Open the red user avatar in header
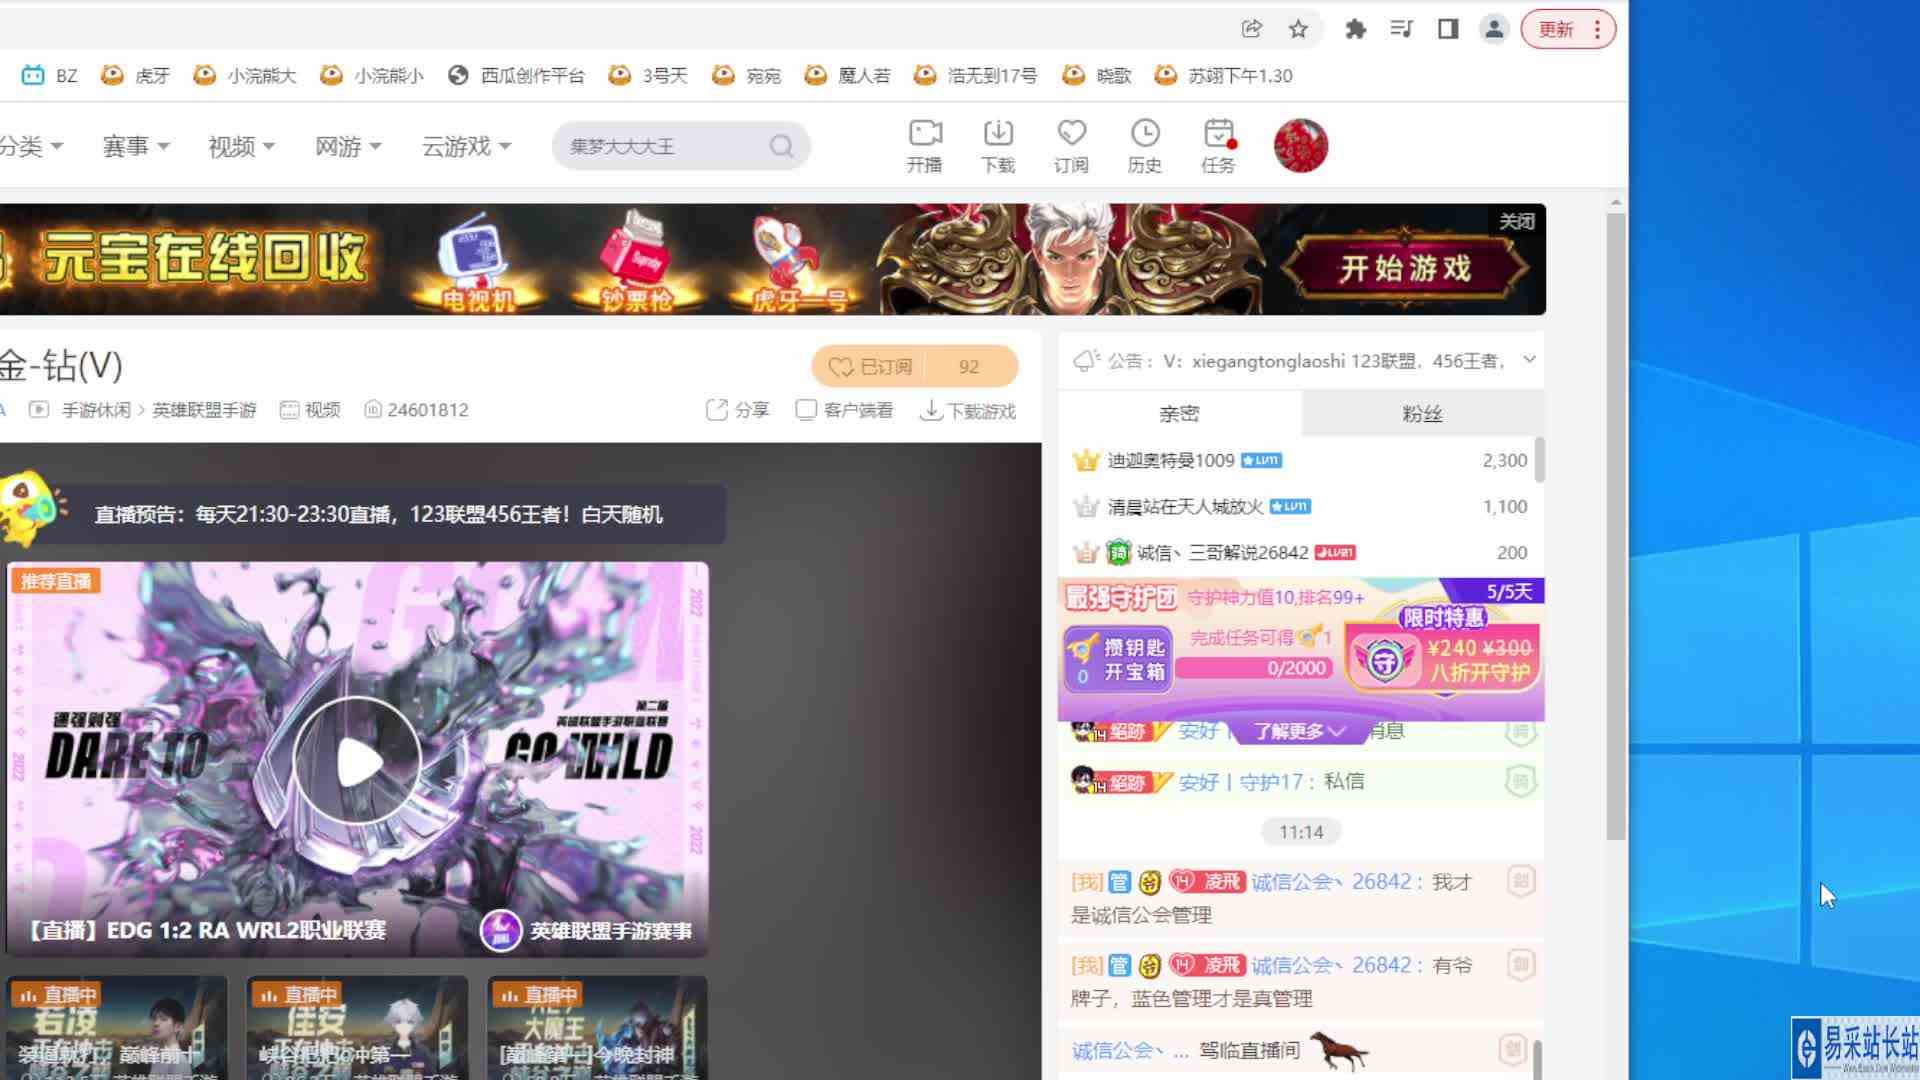Screen dimensions: 1920x1080 coord(1301,146)
